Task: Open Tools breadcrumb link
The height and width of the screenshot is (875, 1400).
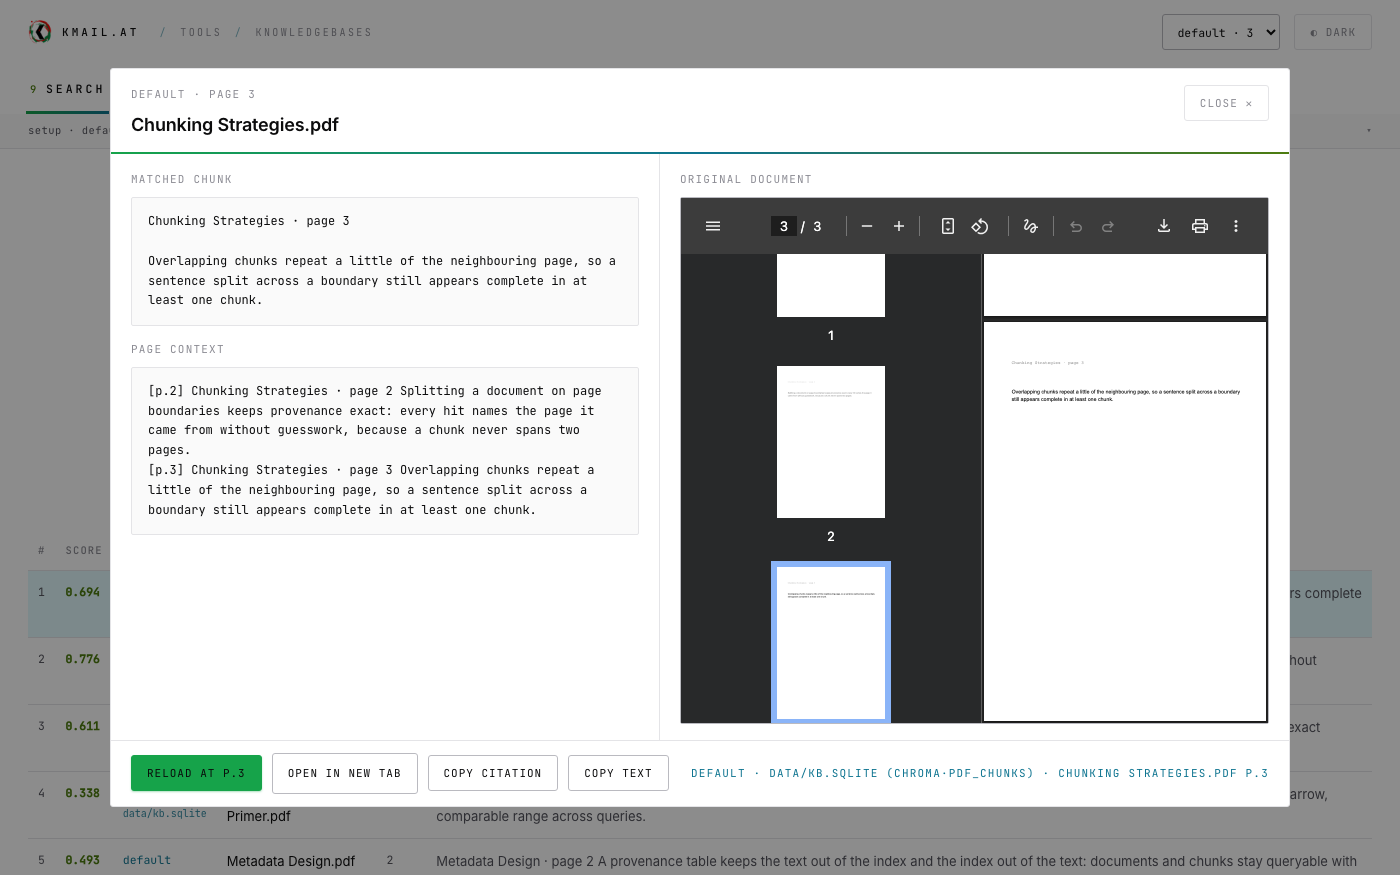Action: 201,32
